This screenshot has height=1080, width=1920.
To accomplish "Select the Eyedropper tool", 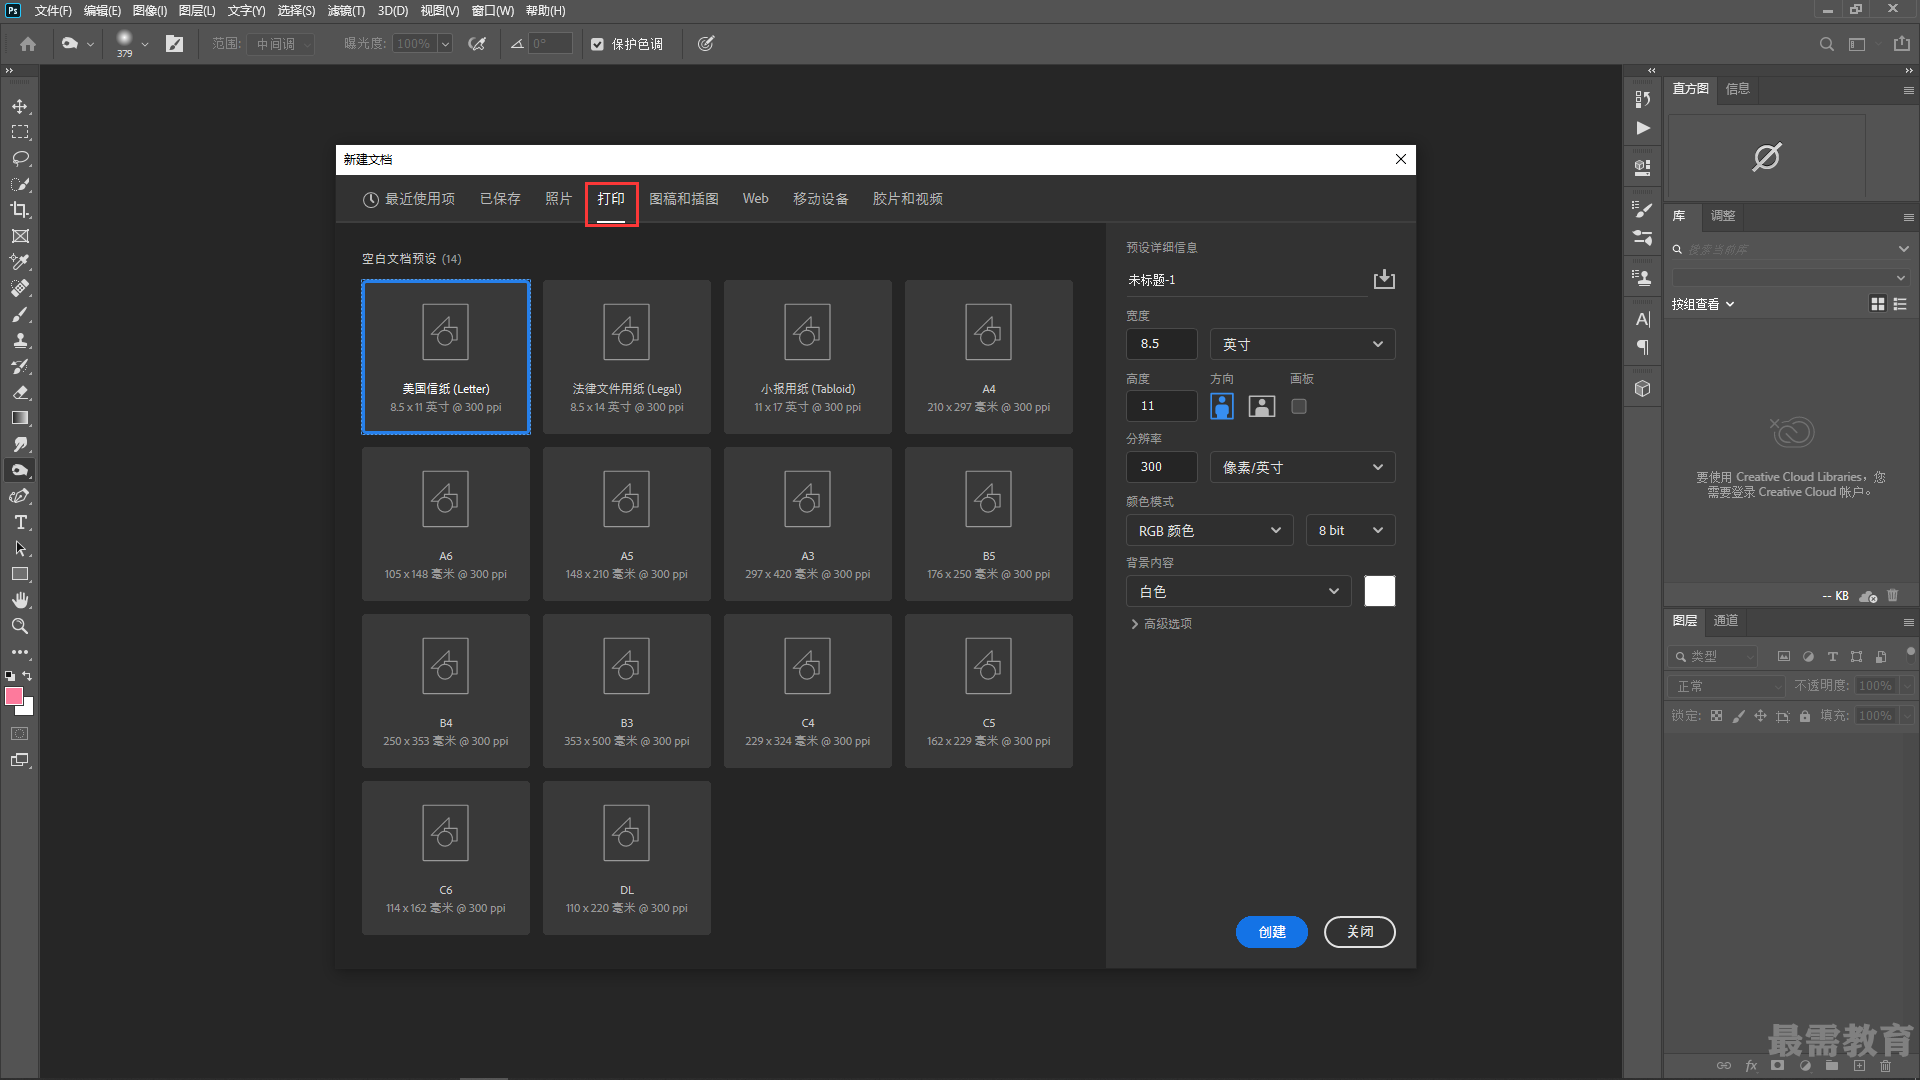I will pos(20,262).
